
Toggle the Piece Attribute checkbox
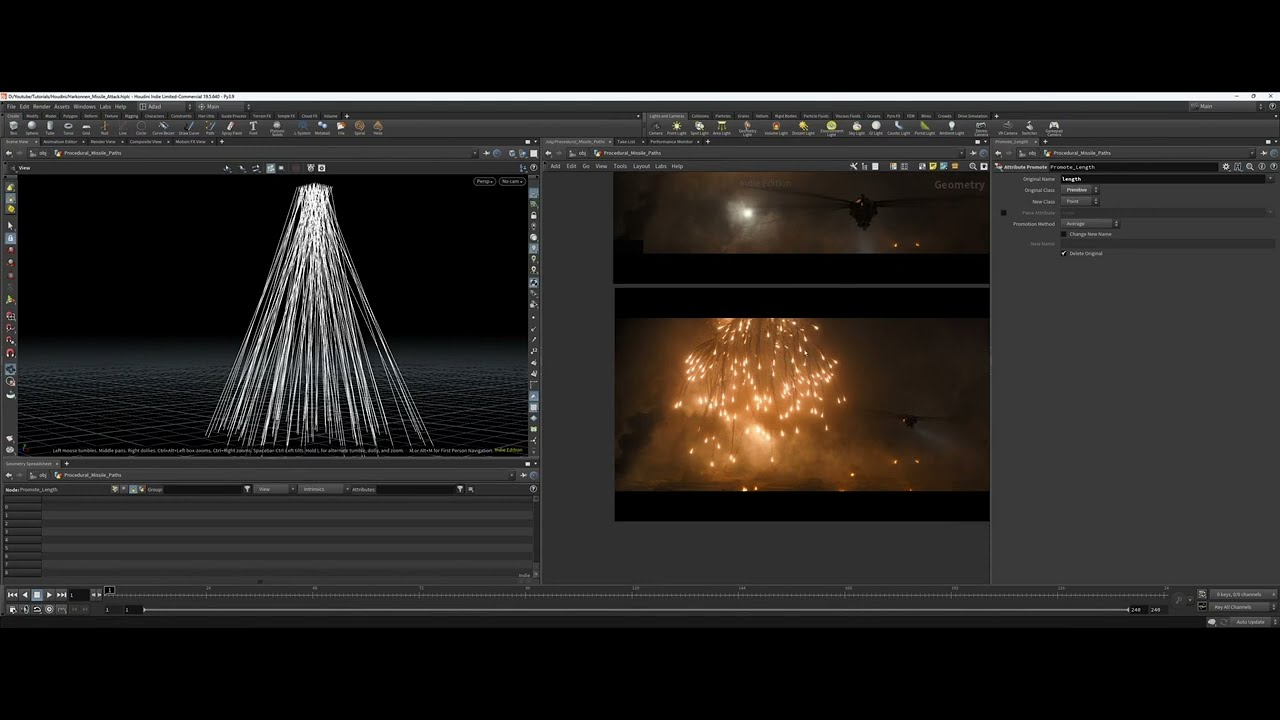tap(1004, 212)
